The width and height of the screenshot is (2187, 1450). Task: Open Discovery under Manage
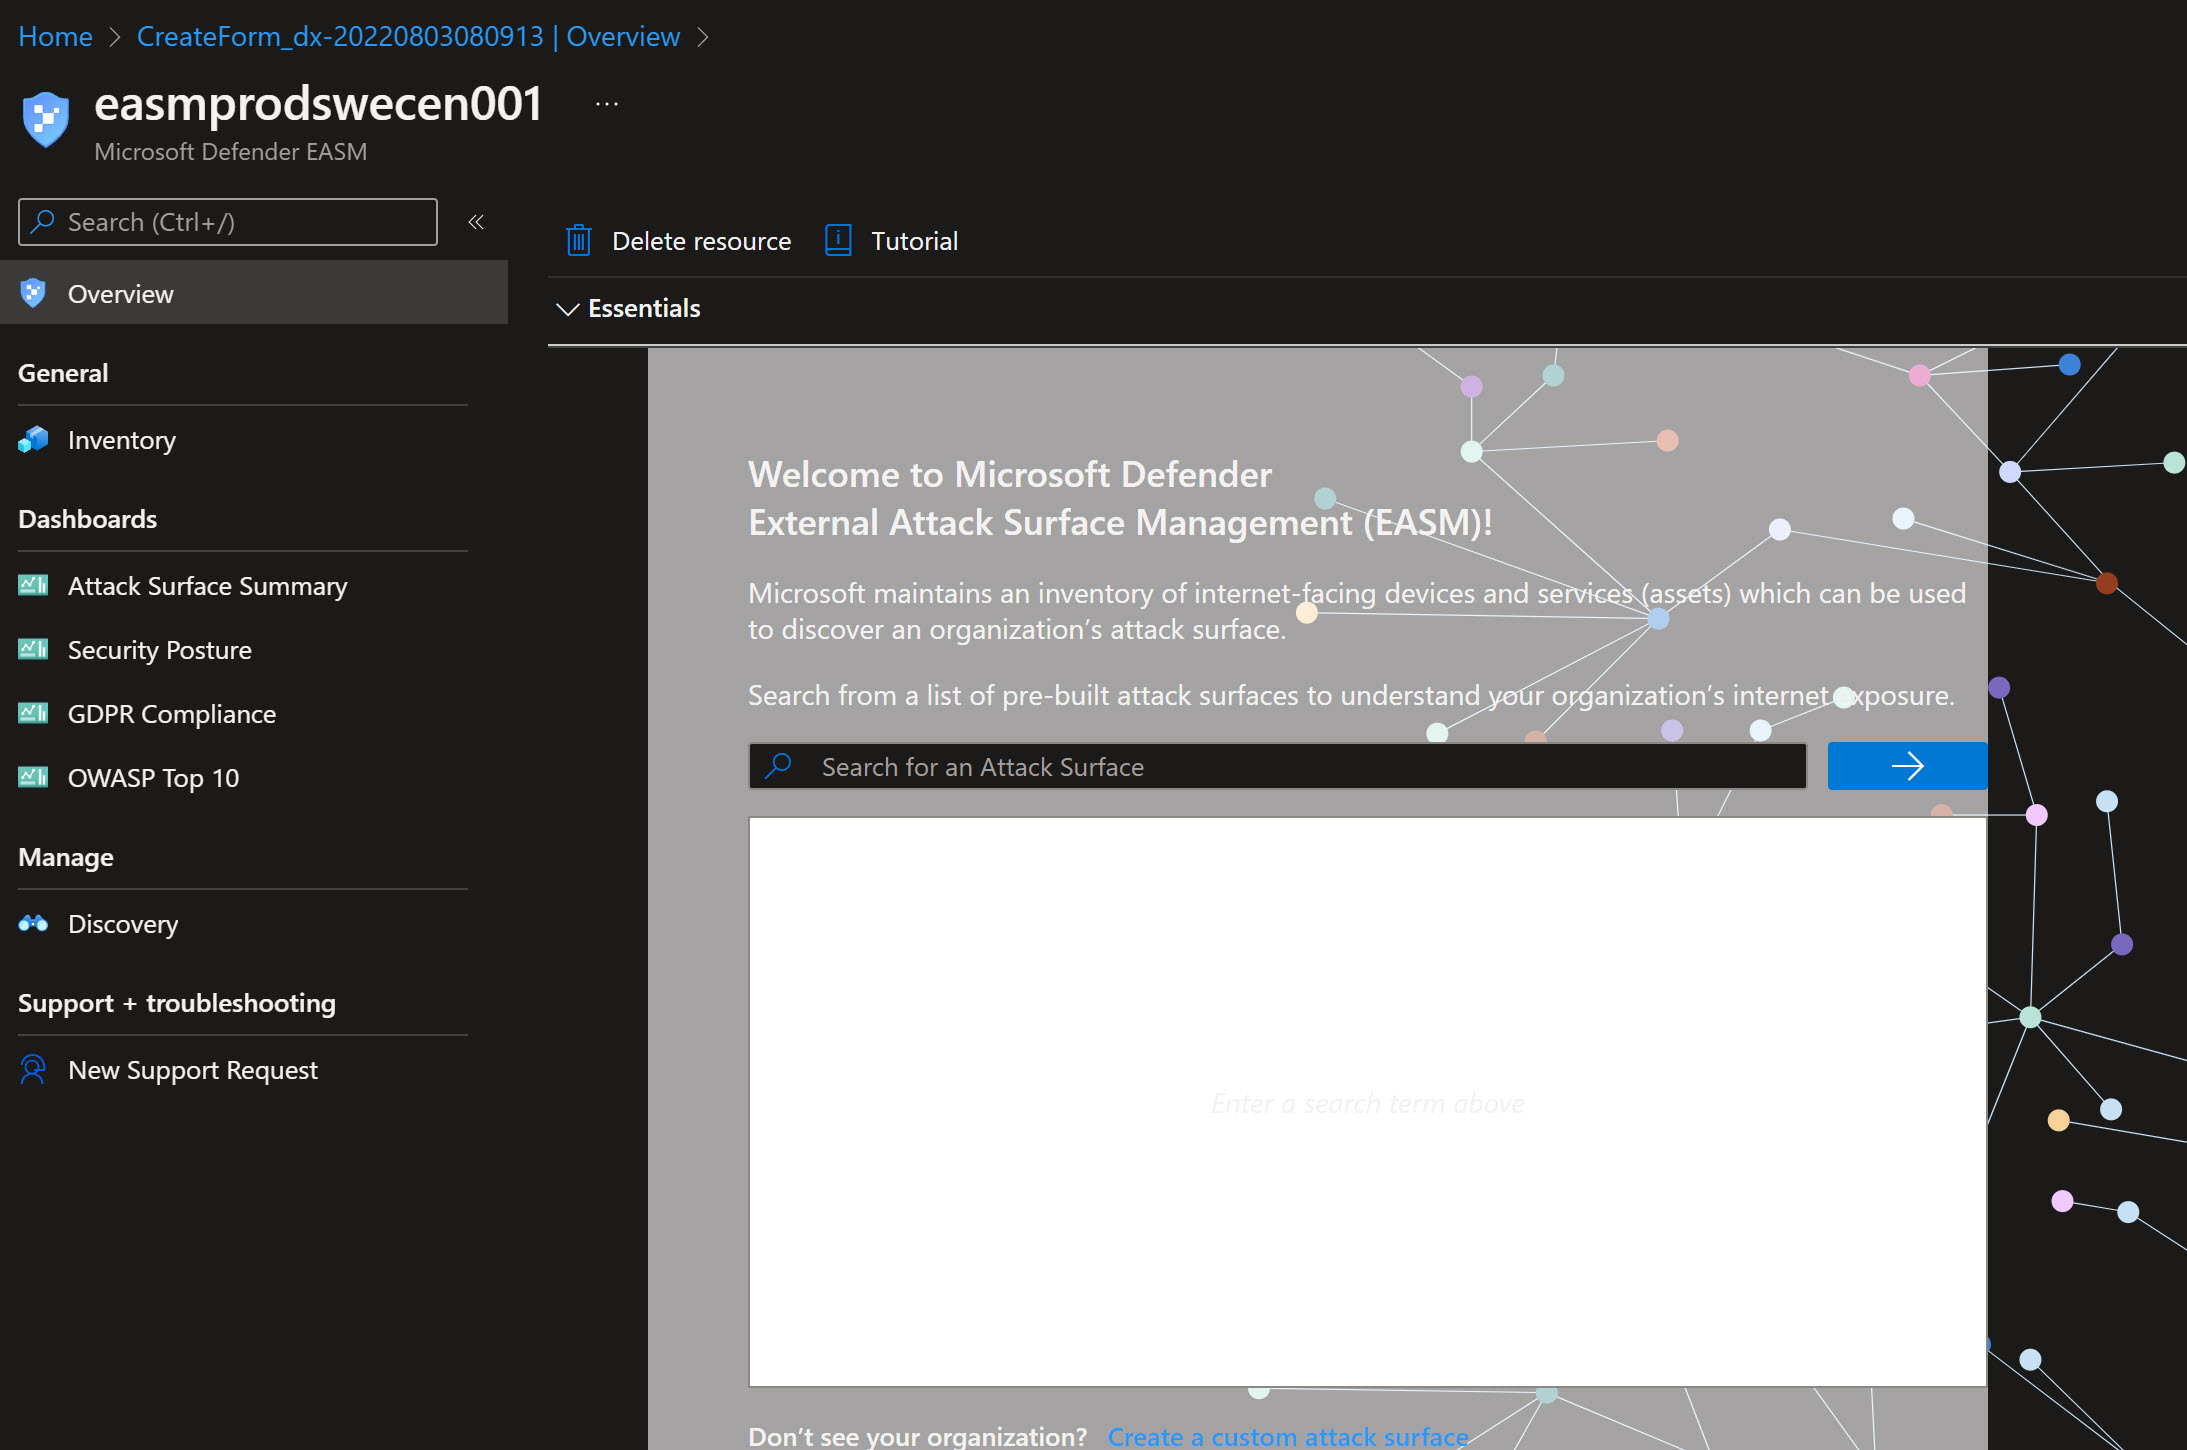(123, 924)
